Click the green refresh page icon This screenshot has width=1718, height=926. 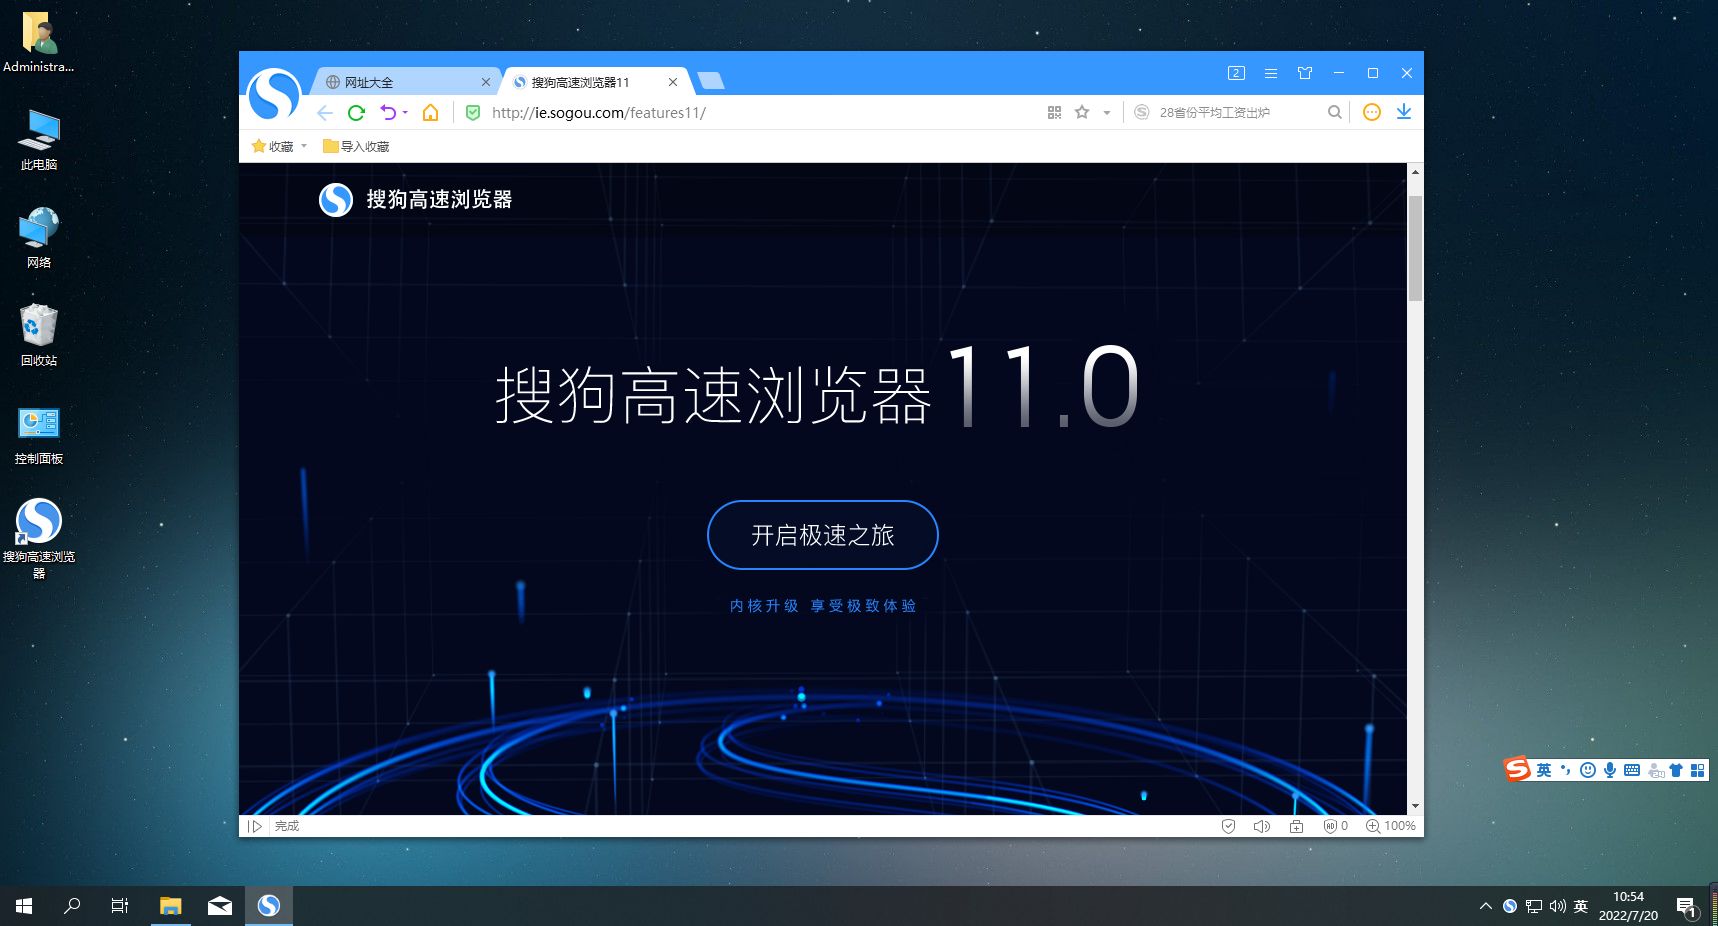(356, 113)
